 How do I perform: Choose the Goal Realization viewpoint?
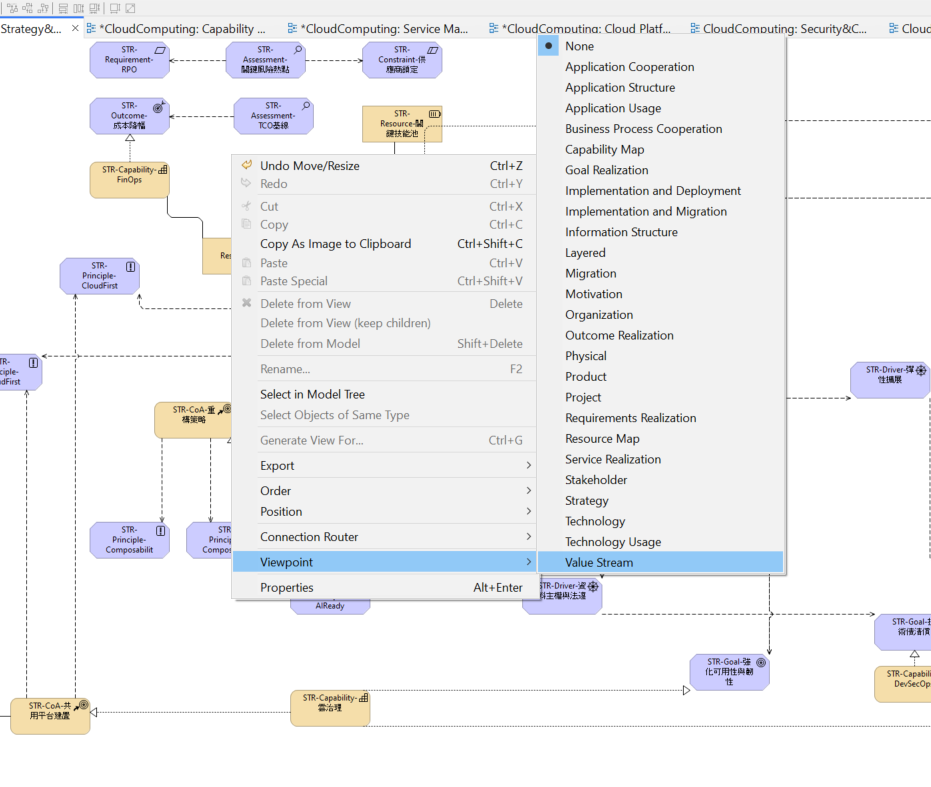point(661,170)
